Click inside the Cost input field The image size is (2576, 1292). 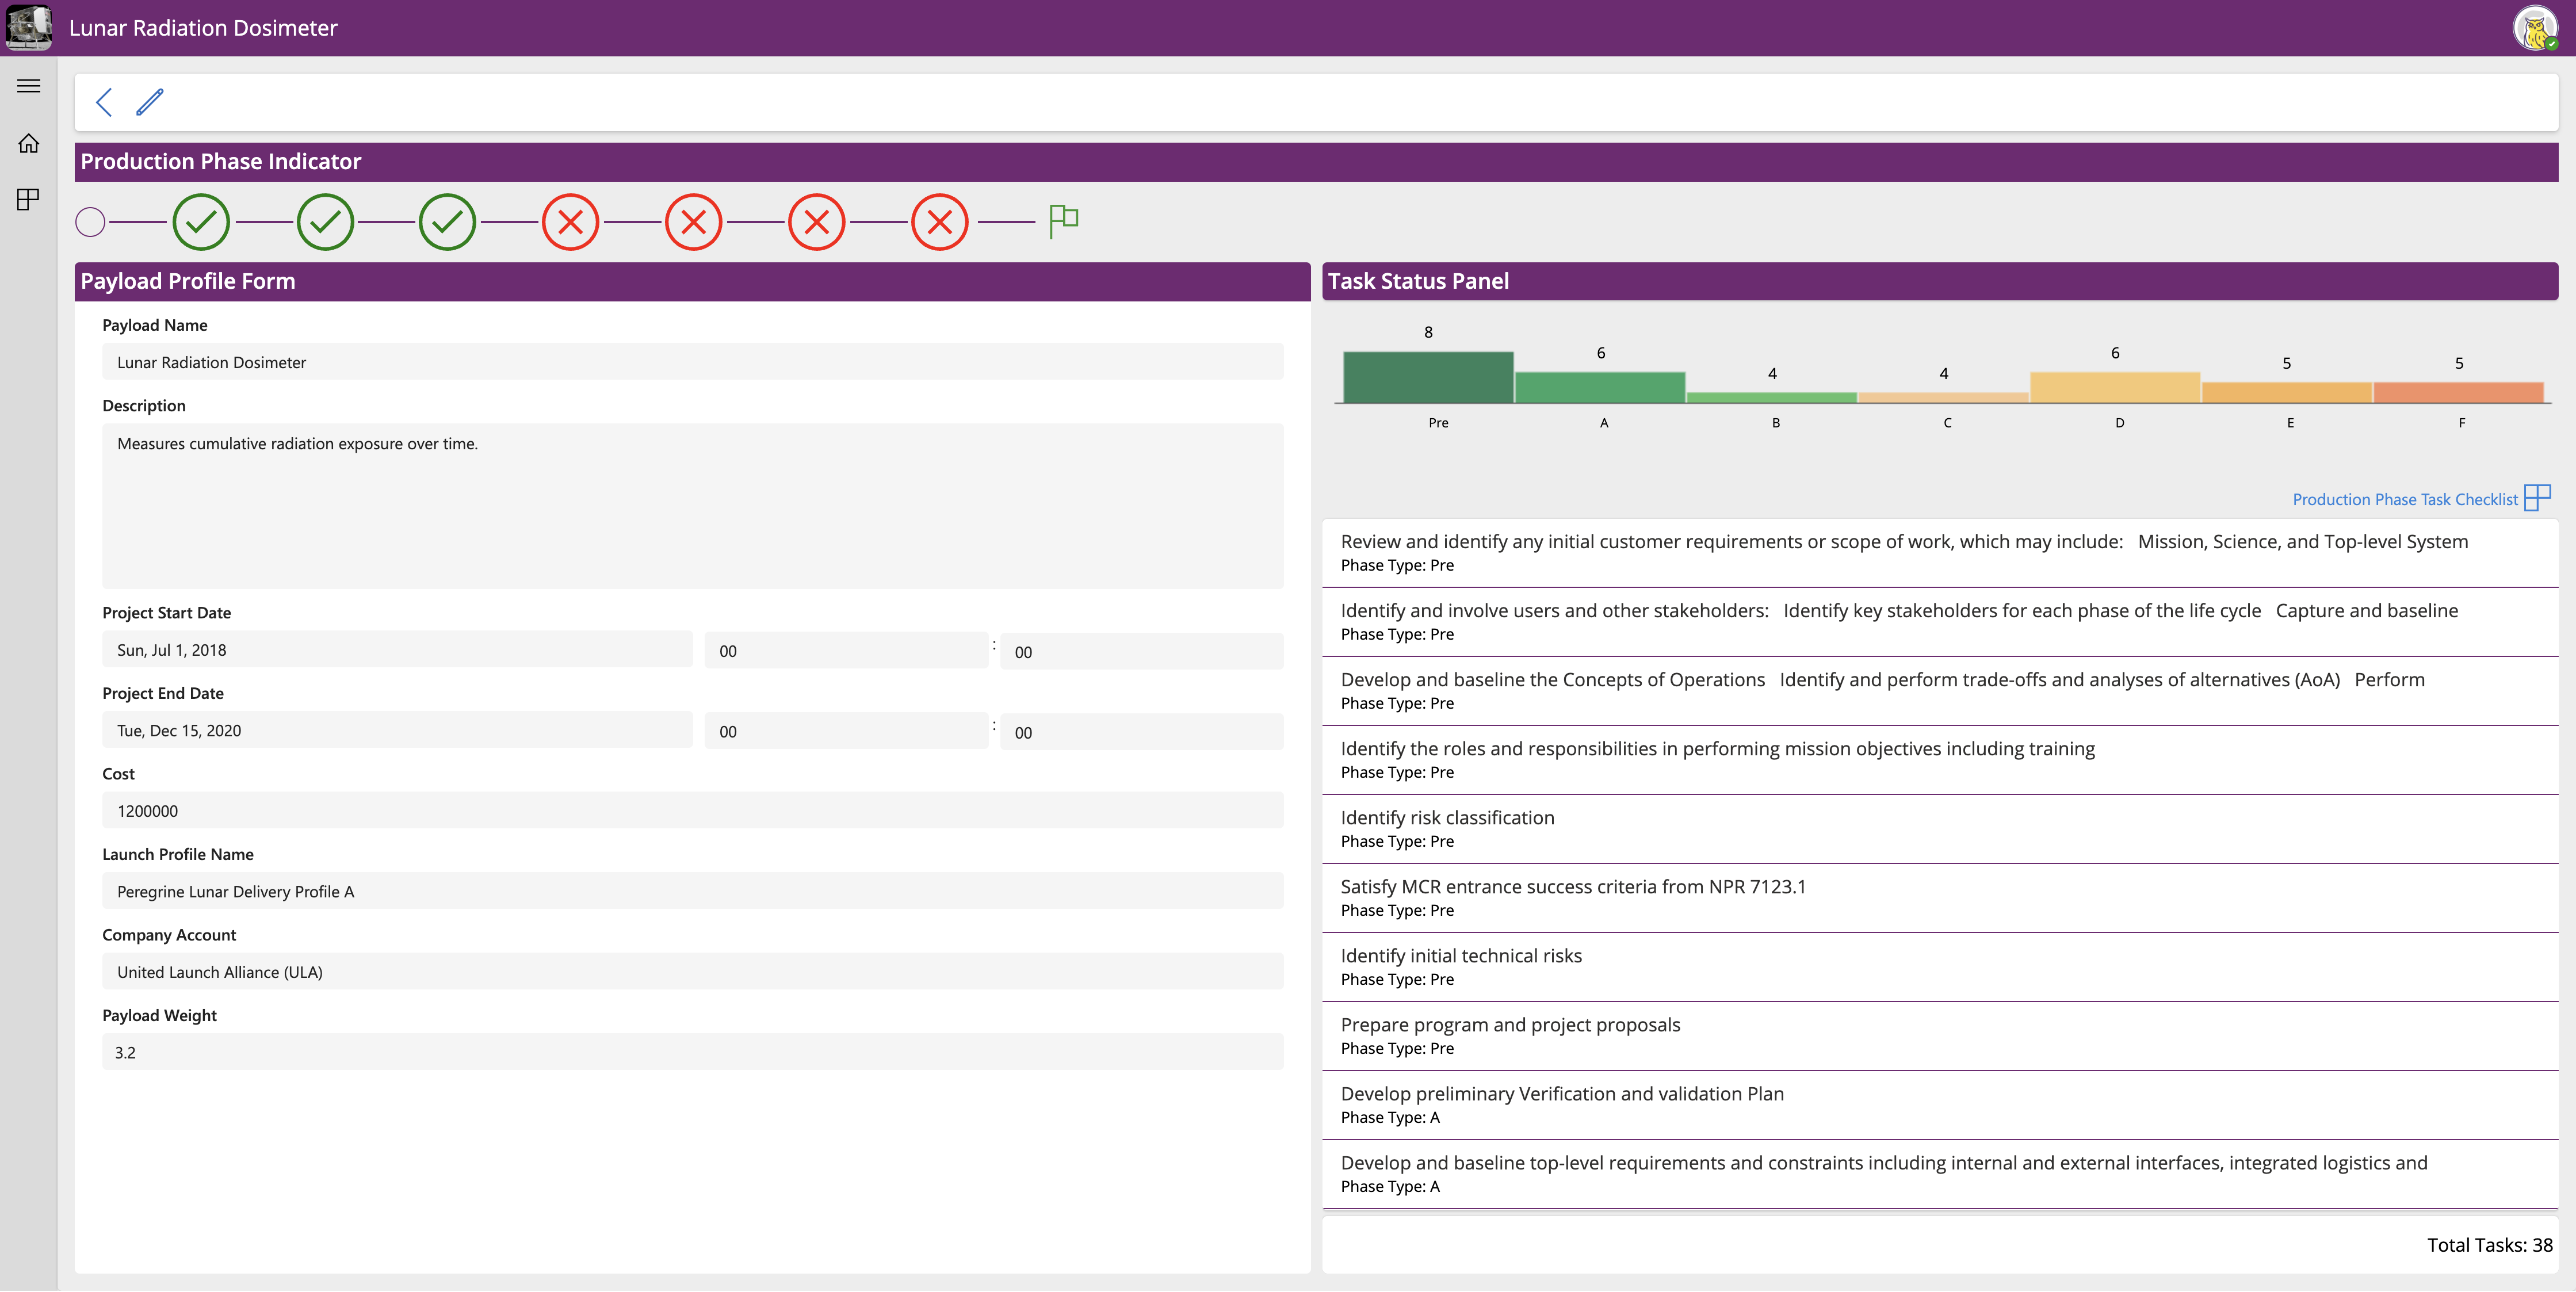tap(692, 810)
